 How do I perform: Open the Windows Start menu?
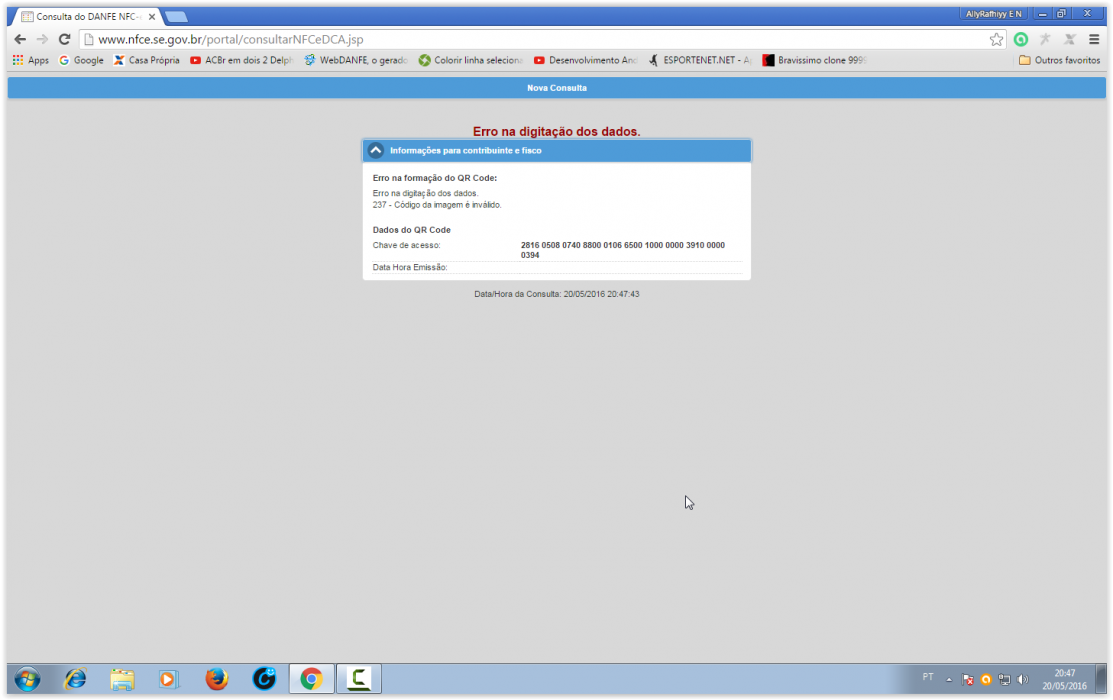pyautogui.click(x=27, y=679)
